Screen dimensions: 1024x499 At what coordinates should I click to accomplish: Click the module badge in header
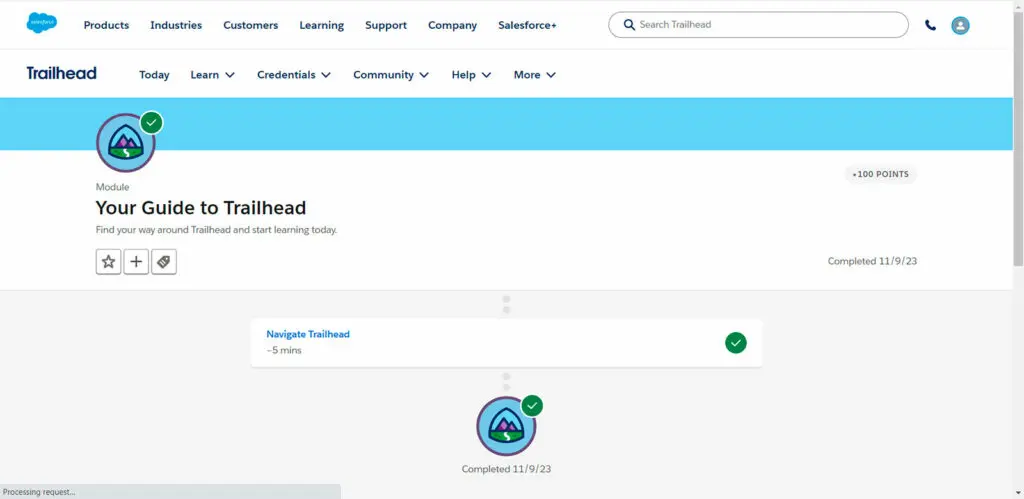[125, 142]
